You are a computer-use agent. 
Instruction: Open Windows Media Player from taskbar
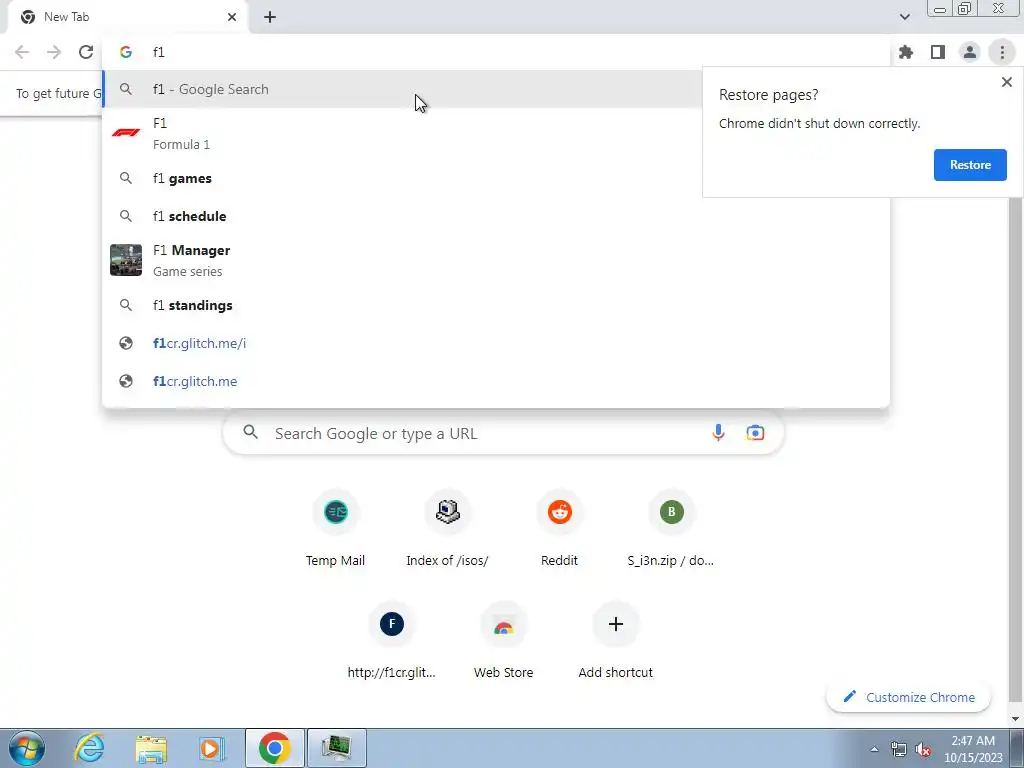211,748
